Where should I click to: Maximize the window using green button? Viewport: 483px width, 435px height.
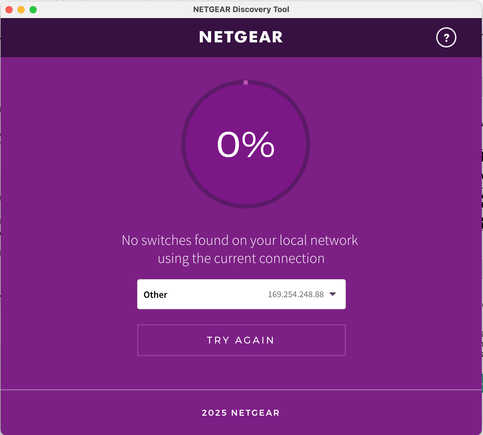[x=33, y=10]
